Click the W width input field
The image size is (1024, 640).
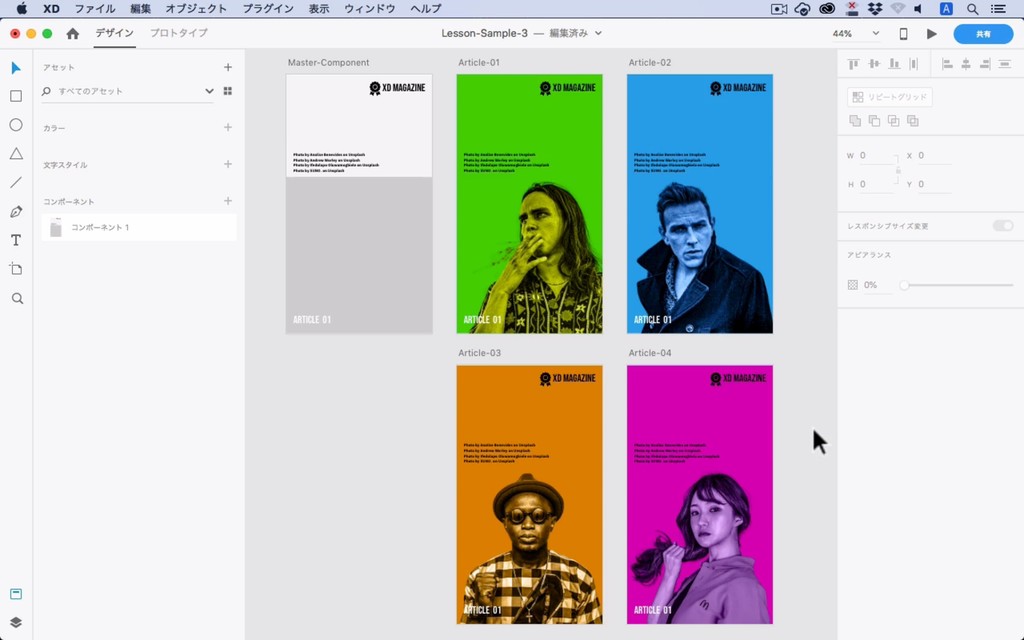876,155
